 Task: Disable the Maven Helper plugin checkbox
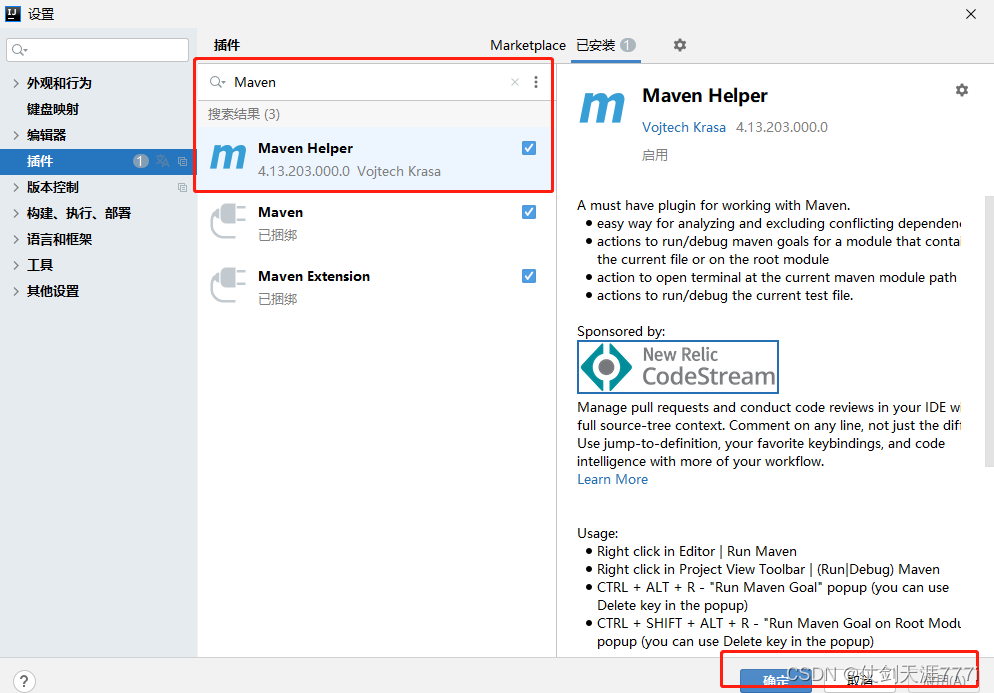click(x=529, y=148)
